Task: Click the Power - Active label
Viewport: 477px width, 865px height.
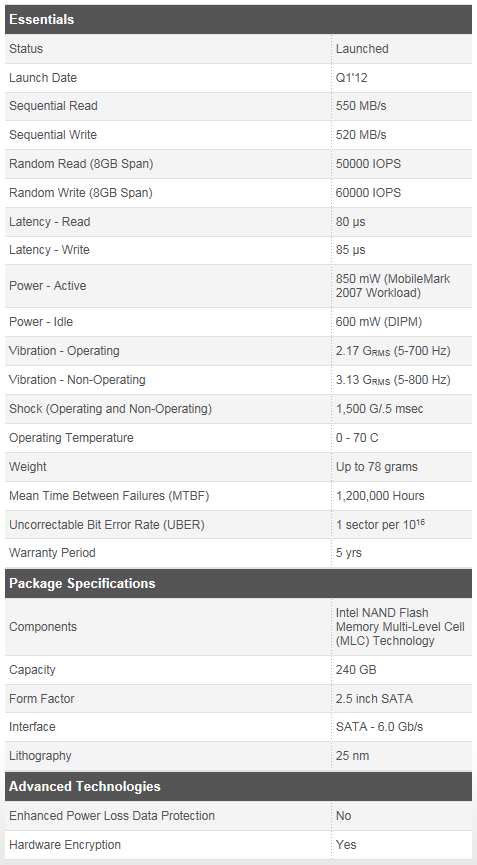Action: (x=48, y=286)
